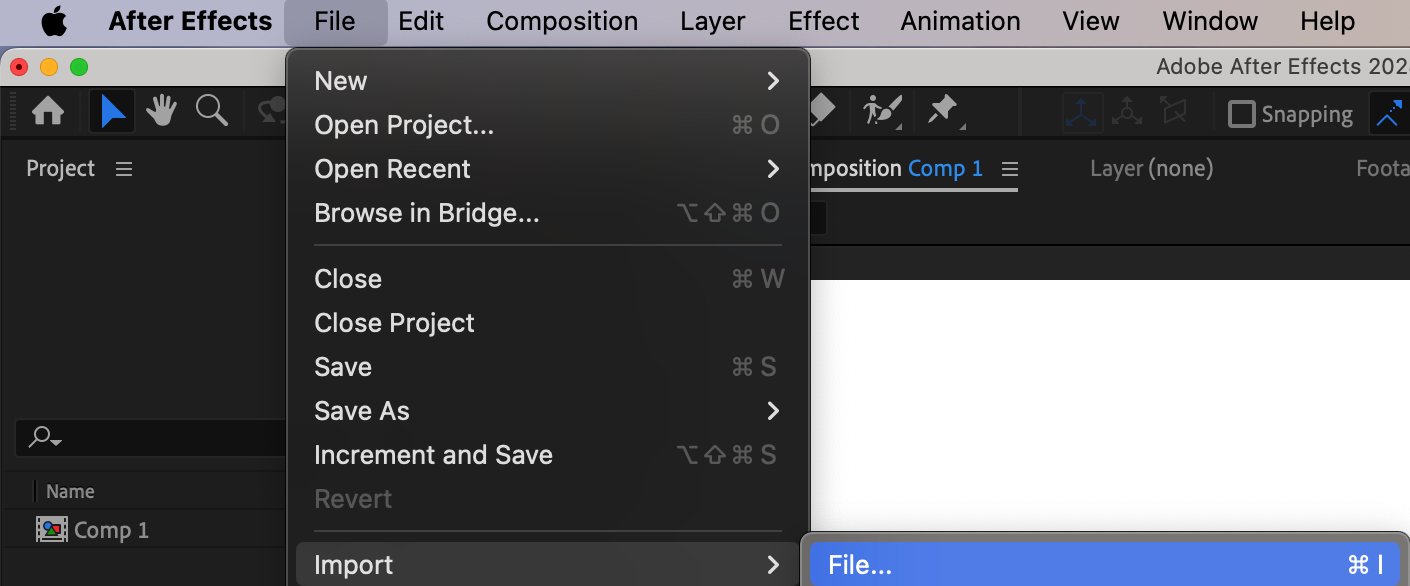Open the Composition menu in menu bar
Viewport: 1410px width, 586px height.
point(562,21)
